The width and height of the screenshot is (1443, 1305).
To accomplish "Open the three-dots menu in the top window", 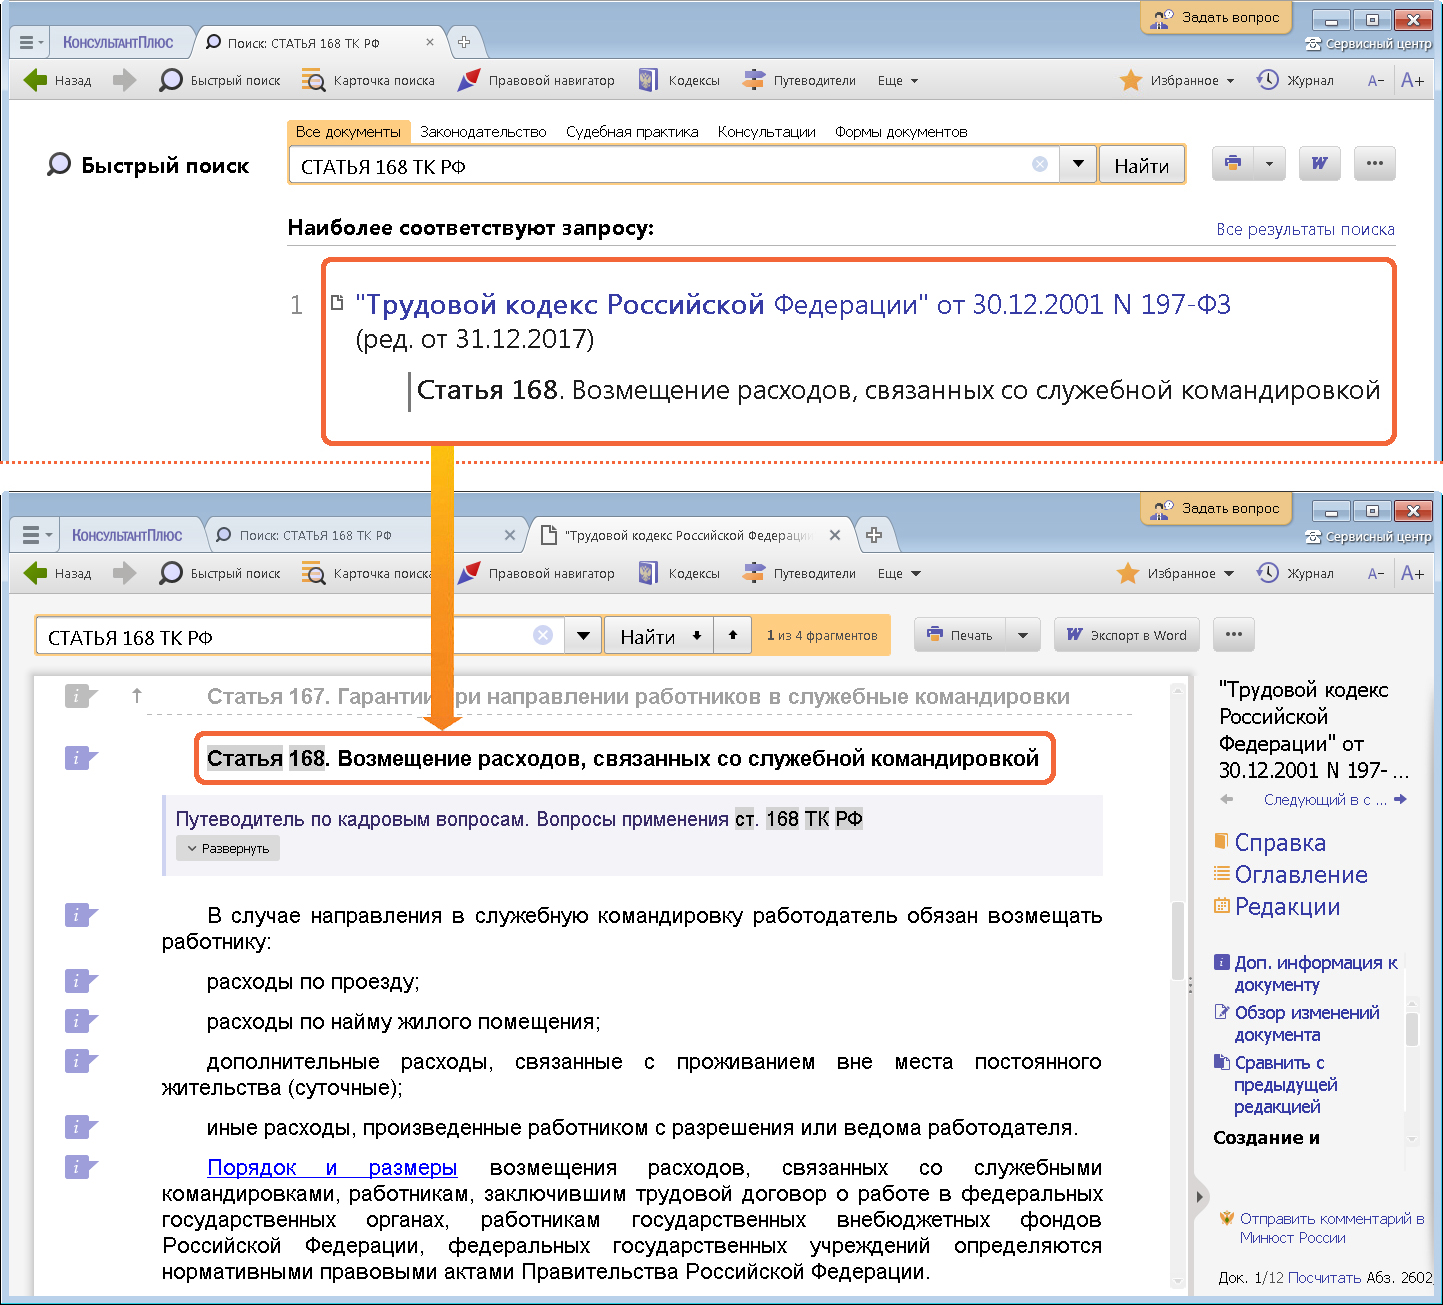I will (x=1374, y=163).
